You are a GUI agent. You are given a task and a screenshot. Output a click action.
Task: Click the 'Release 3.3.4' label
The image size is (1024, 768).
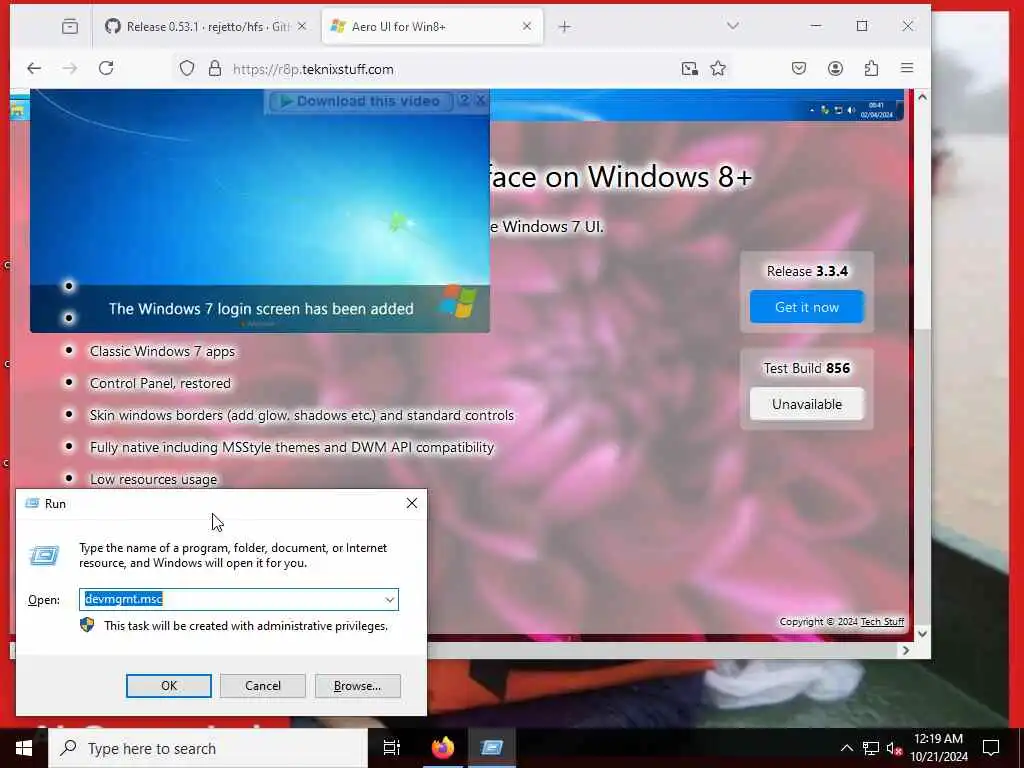[807, 271]
